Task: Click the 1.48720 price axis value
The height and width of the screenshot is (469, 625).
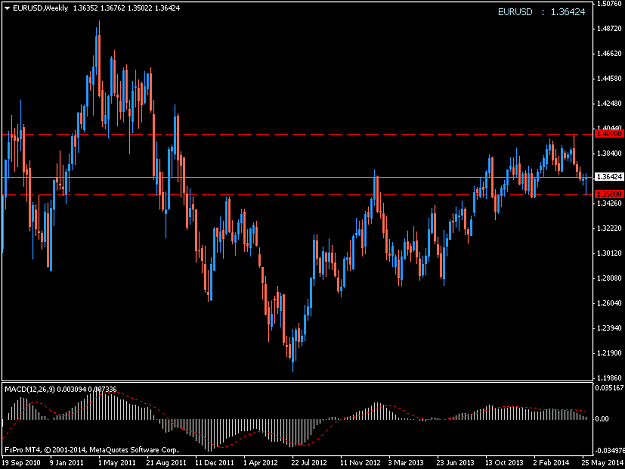Action: [x=609, y=29]
